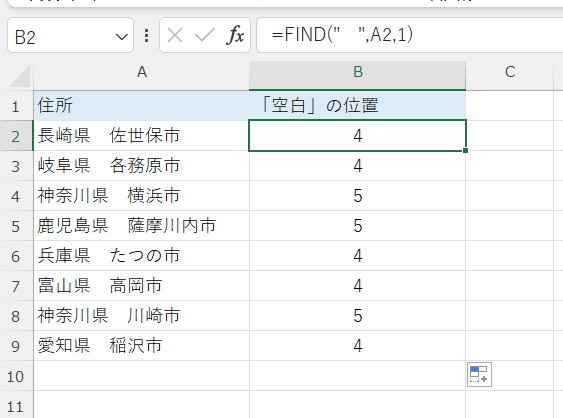The width and height of the screenshot is (563, 418).
Task: Click the header cell 「空白」の位置
Action: (x=358, y=106)
